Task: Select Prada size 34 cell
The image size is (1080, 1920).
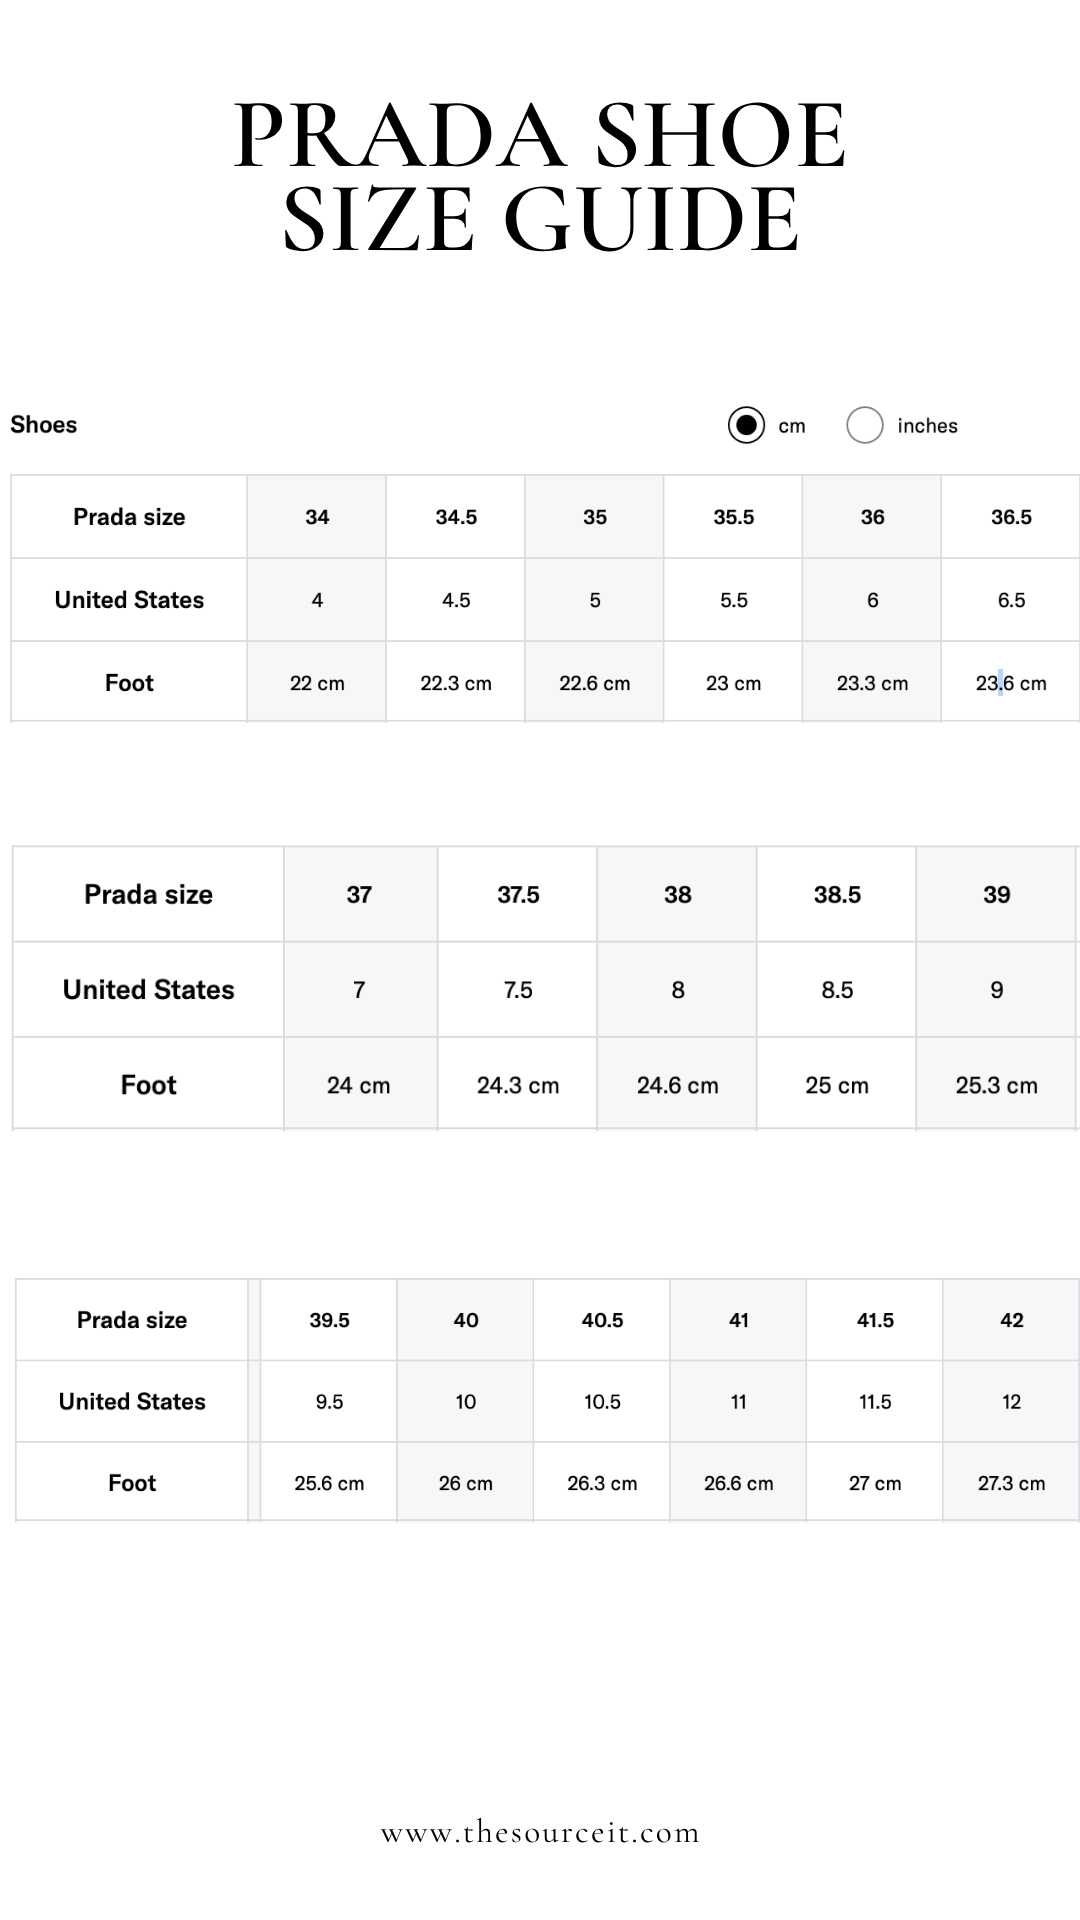Action: pyautogui.click(x=317, y=517)
